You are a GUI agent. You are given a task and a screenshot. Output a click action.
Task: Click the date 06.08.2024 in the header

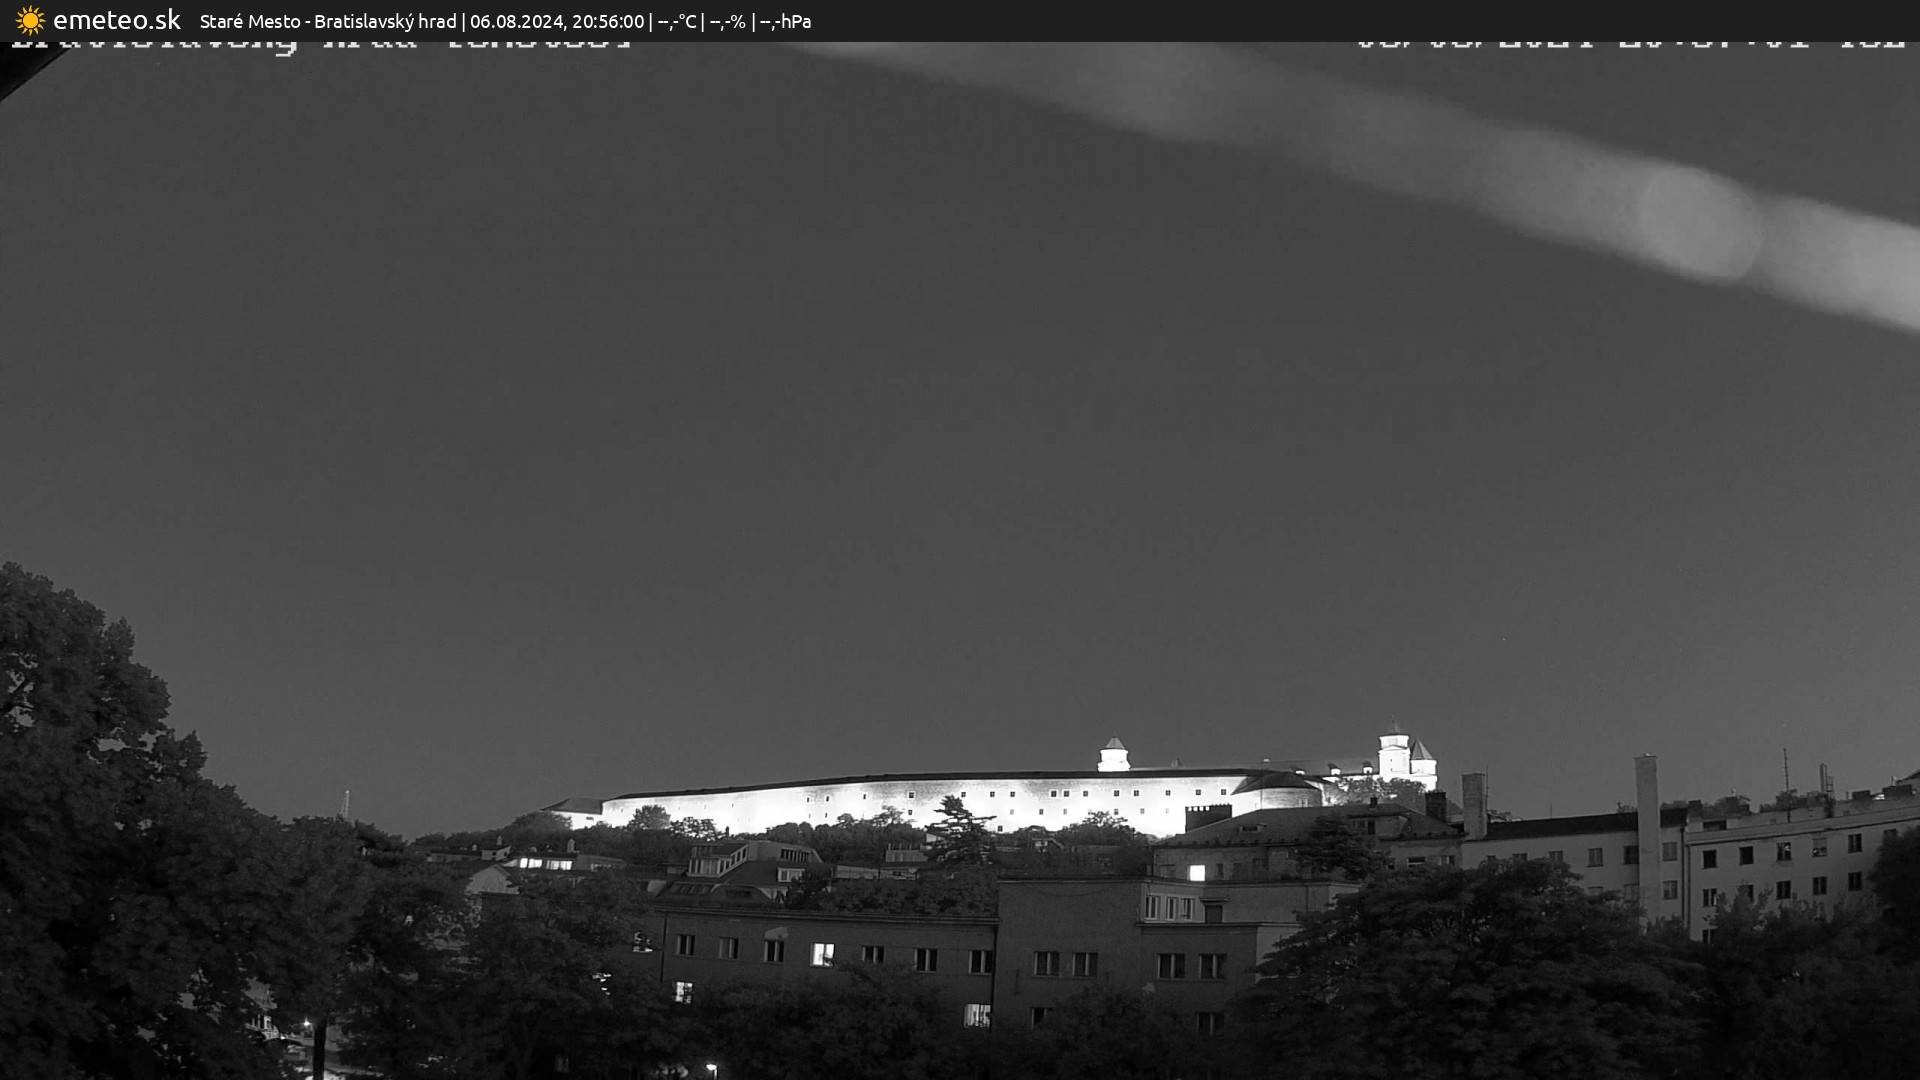pyautogui.click(x=519, y=21)
